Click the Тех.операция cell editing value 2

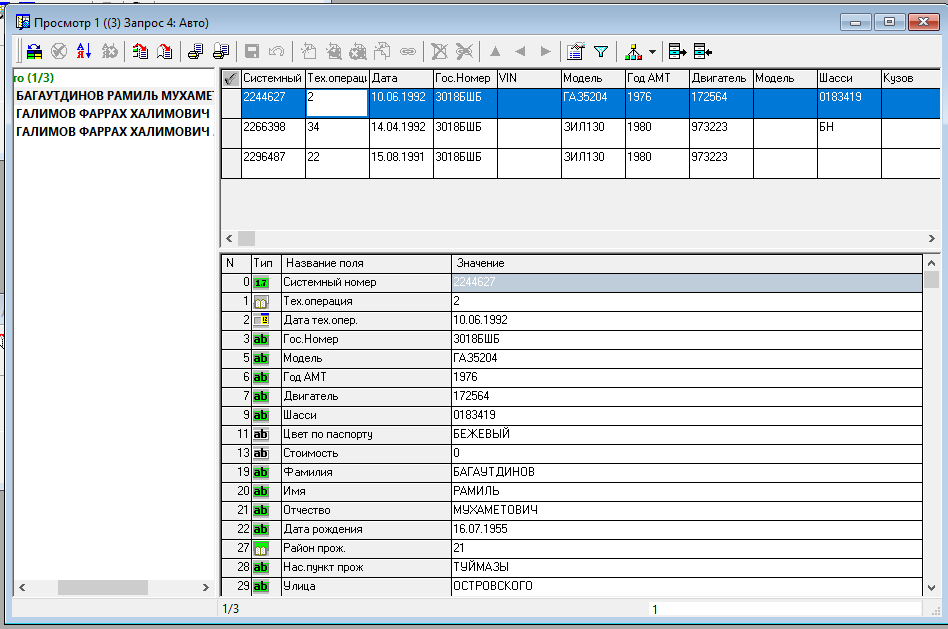[336, 103]
